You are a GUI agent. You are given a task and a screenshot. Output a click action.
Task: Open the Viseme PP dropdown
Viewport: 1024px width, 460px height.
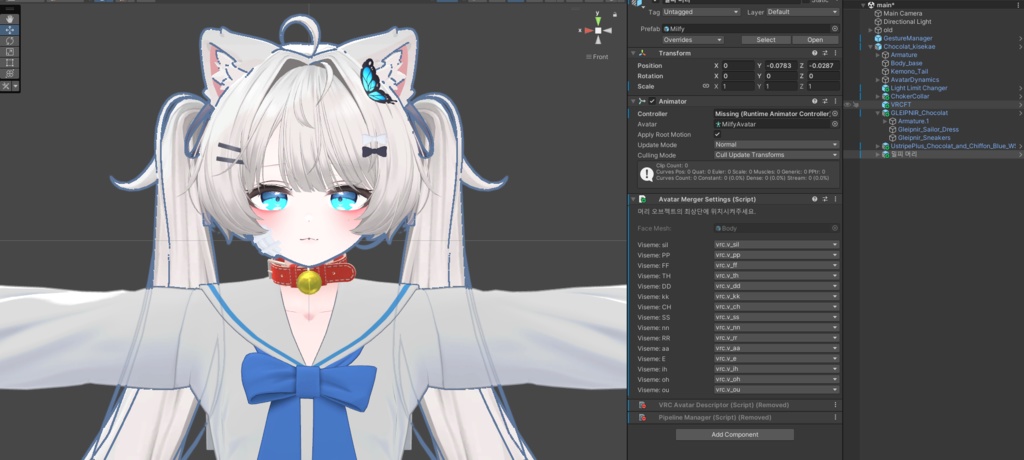776,255
